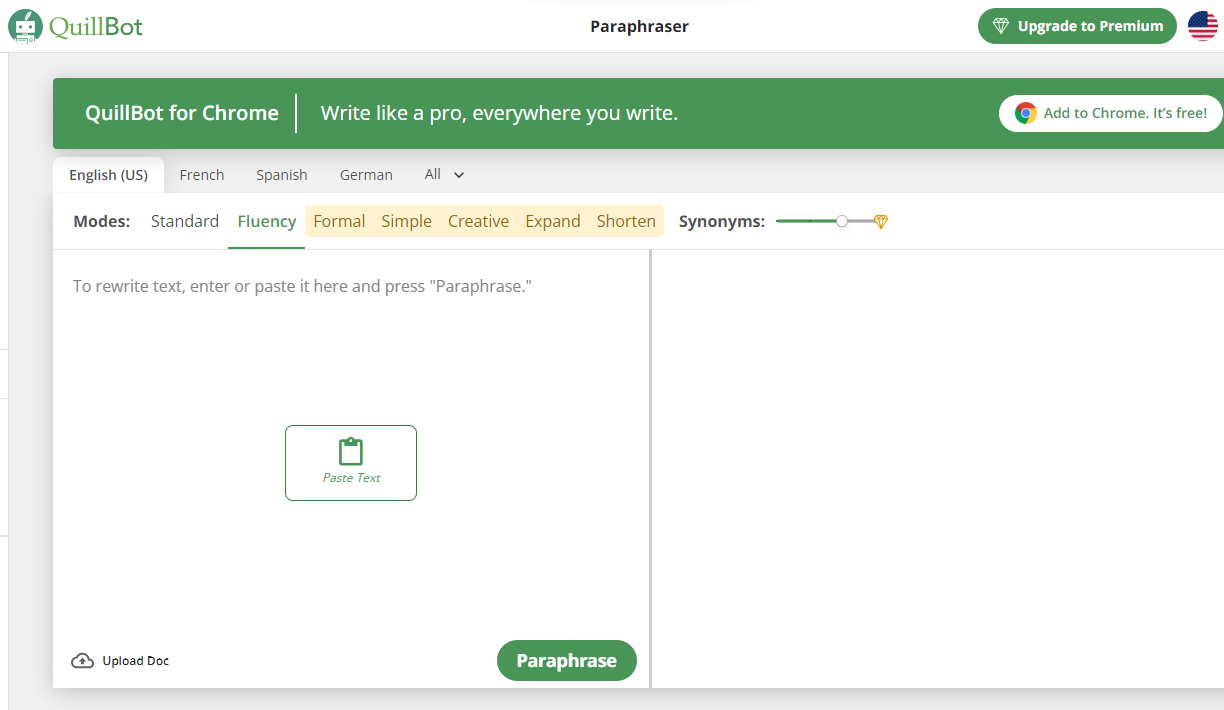1224x710 pixels.
Task: Click the QuillBot wordmark text
Action: (x=96, y=26)
